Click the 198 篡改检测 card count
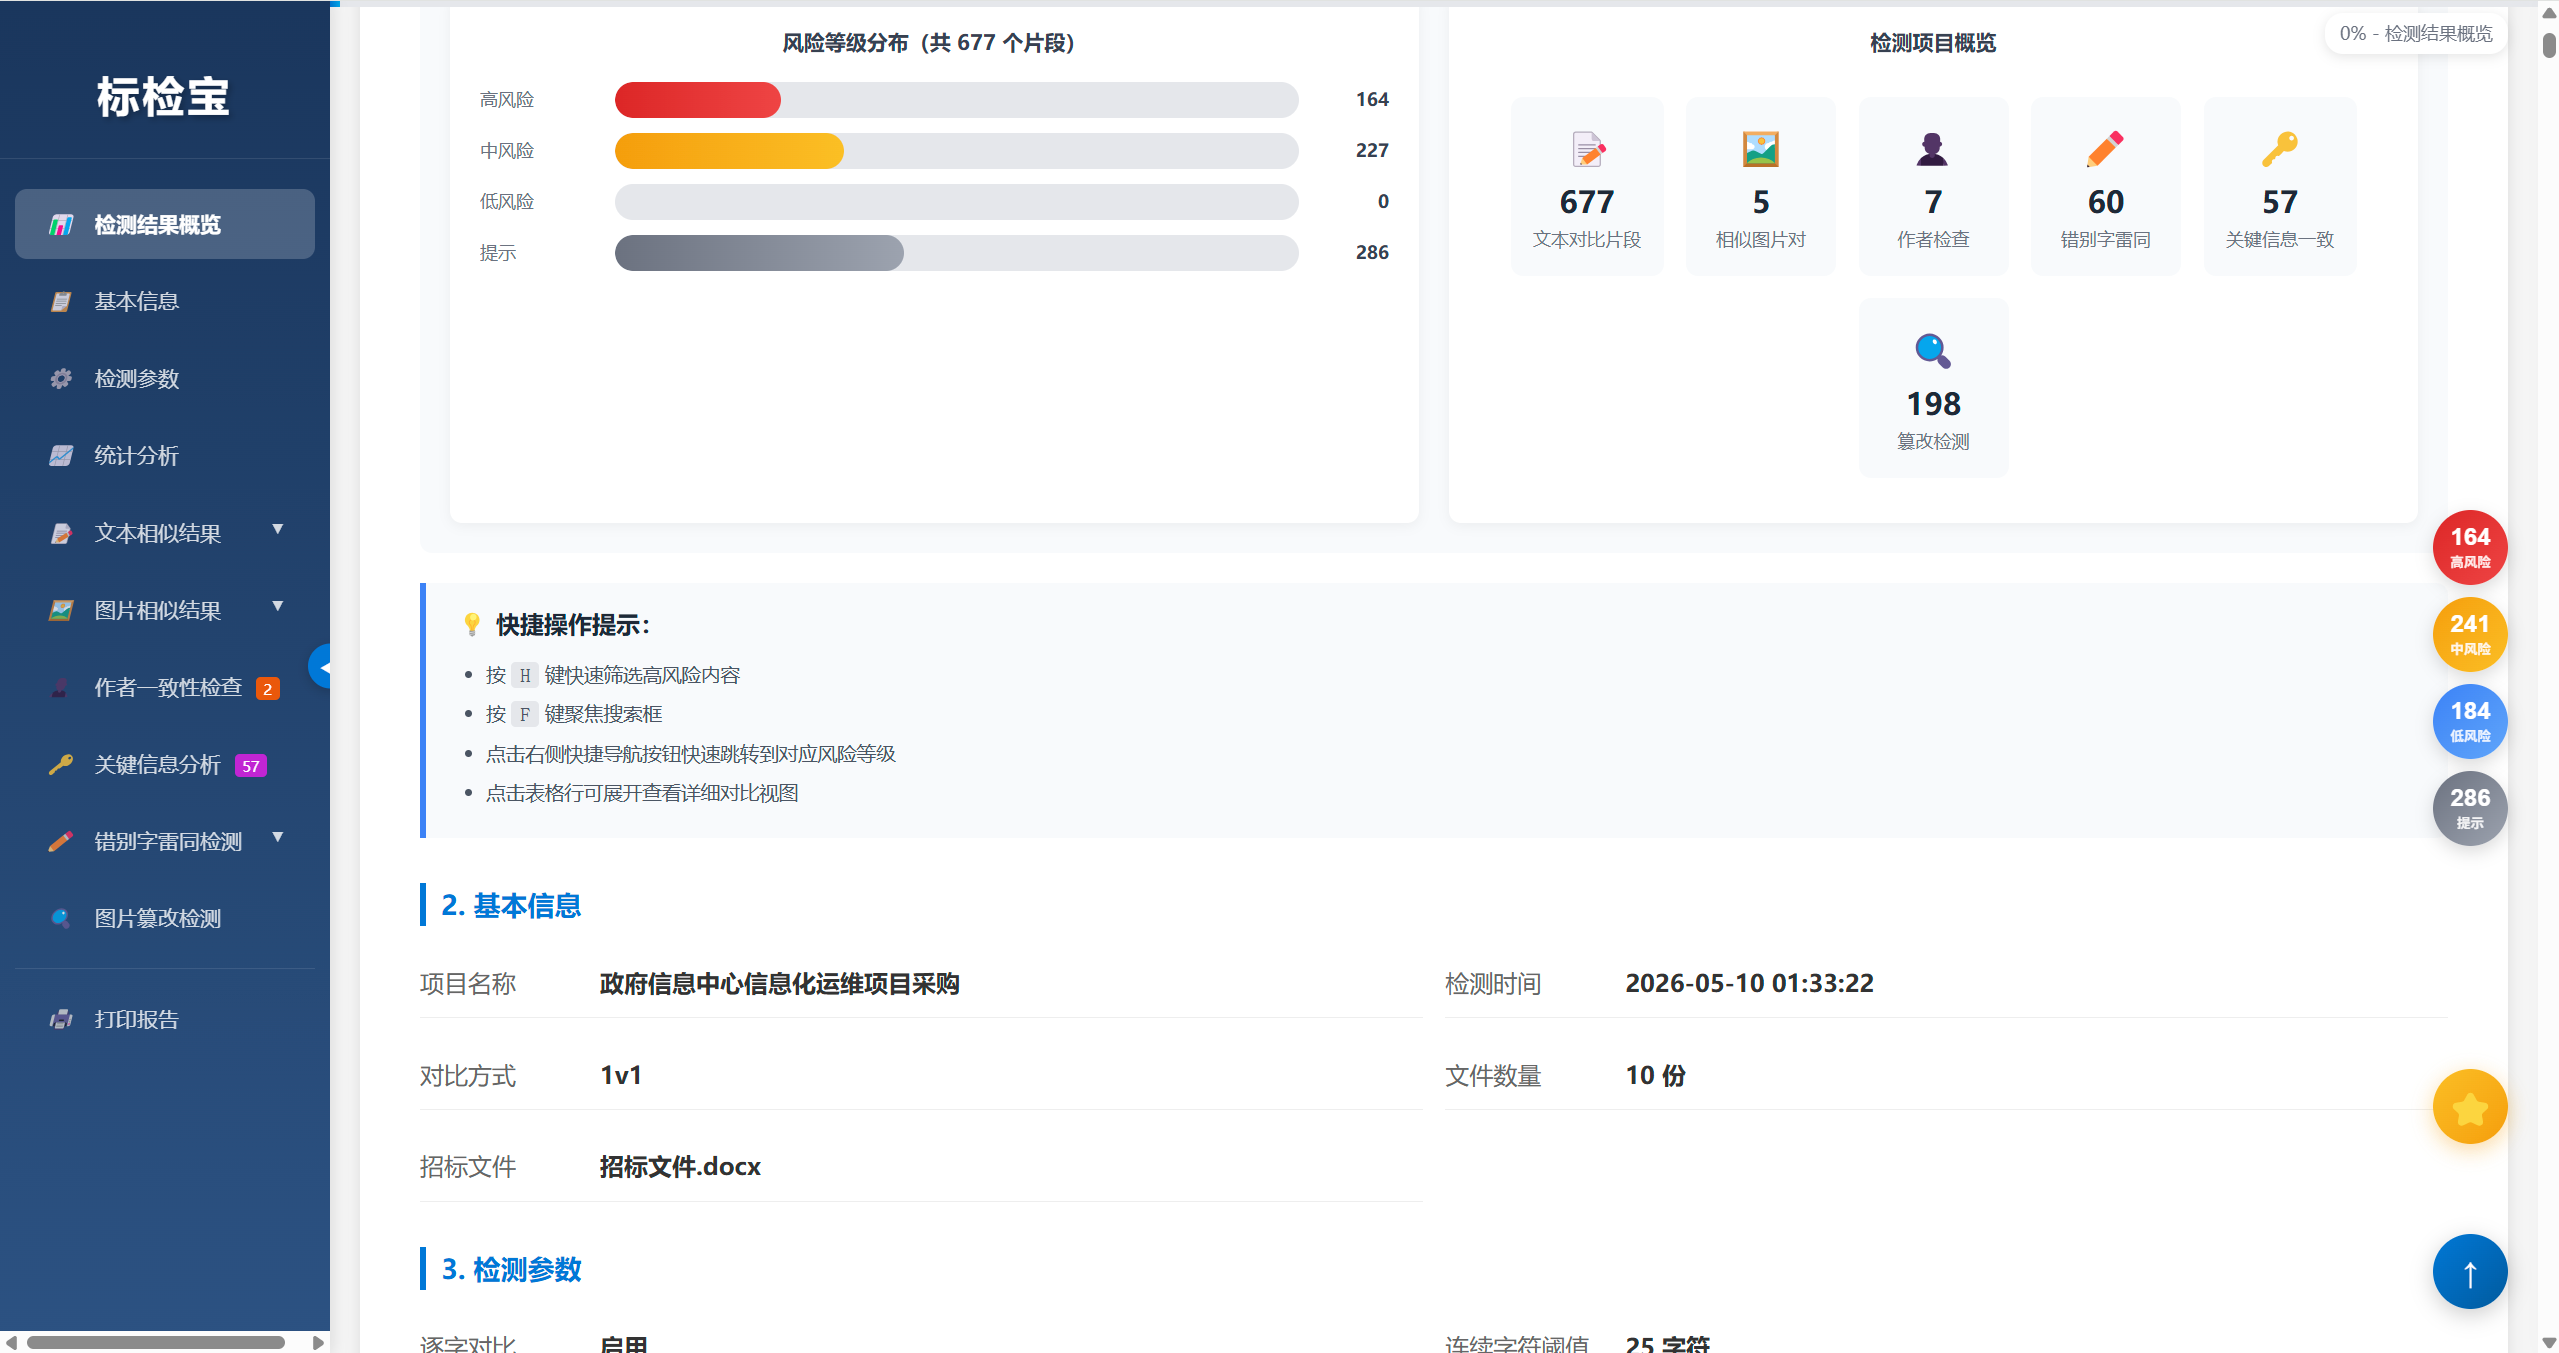The width and height of the screenshot is (2559, 1353). (x=1933, y=404)
